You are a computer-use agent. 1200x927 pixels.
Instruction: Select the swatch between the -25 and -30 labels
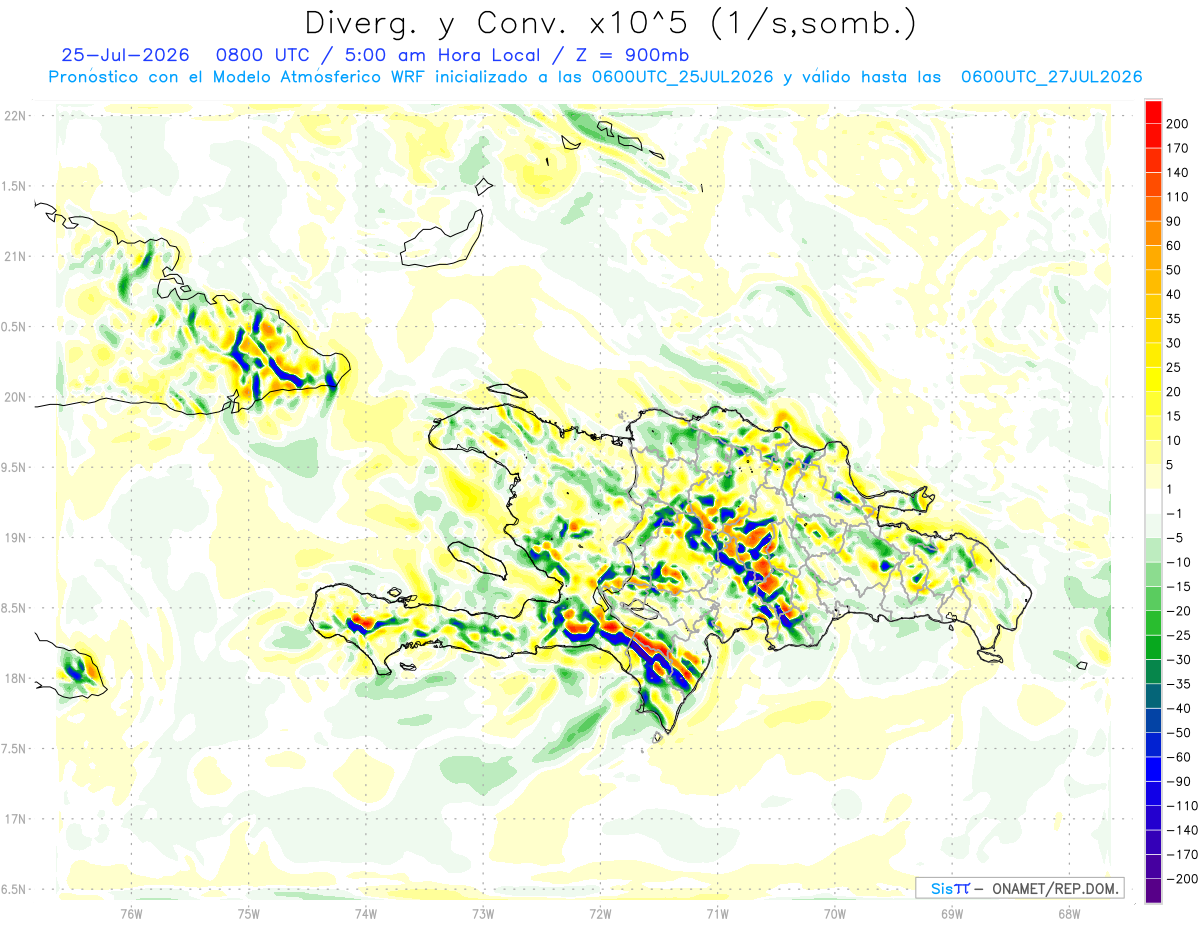[x=1153, y=647]
